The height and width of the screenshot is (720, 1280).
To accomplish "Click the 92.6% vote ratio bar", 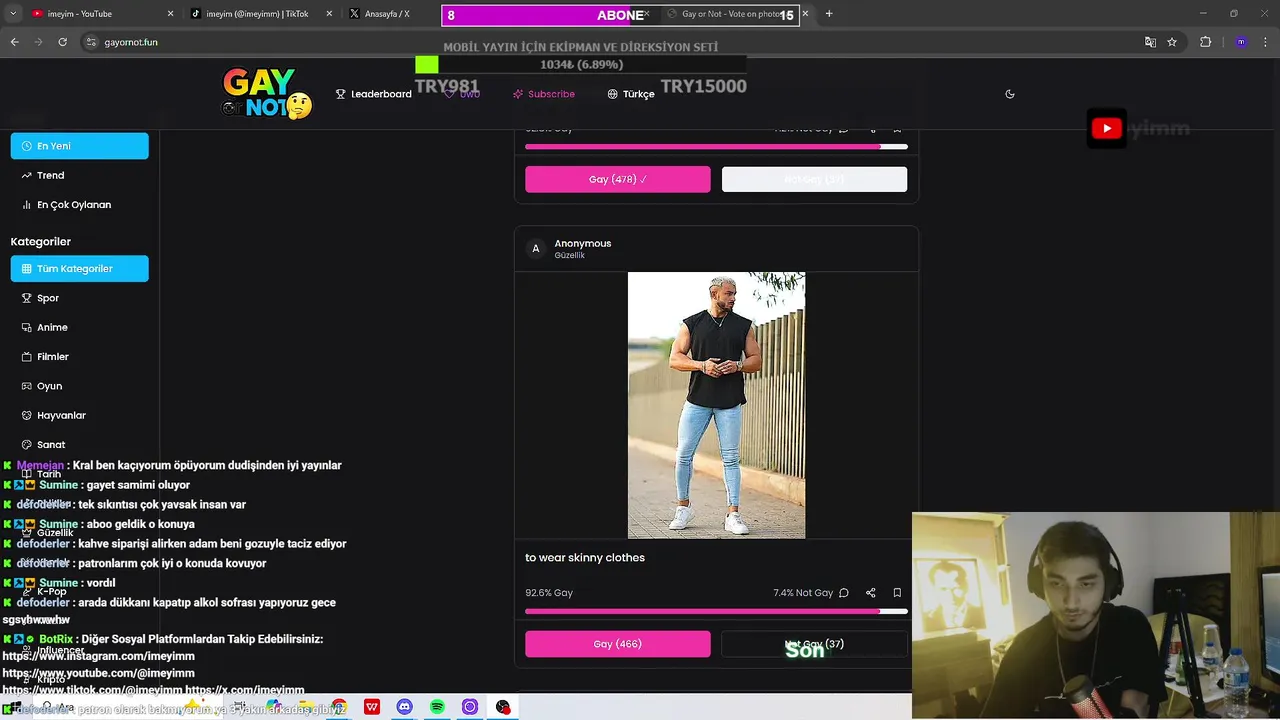I will click(716, 611).
